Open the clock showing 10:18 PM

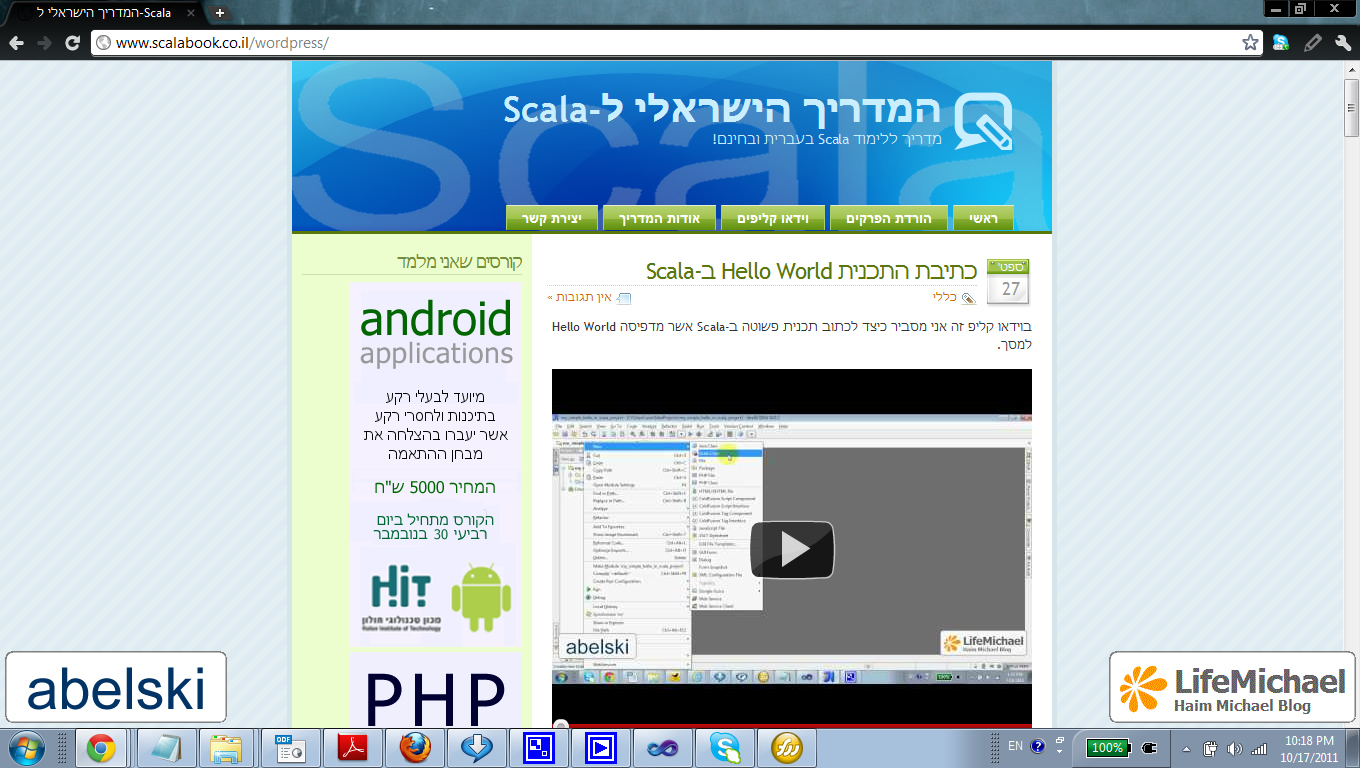(1311, 747)
